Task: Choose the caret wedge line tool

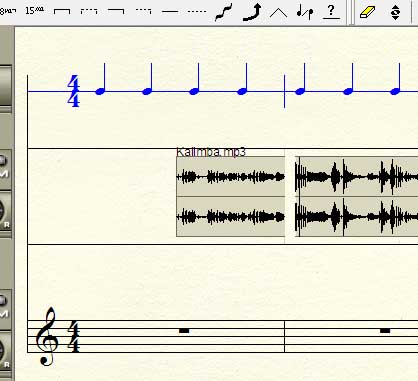Action: pos(278,13)
